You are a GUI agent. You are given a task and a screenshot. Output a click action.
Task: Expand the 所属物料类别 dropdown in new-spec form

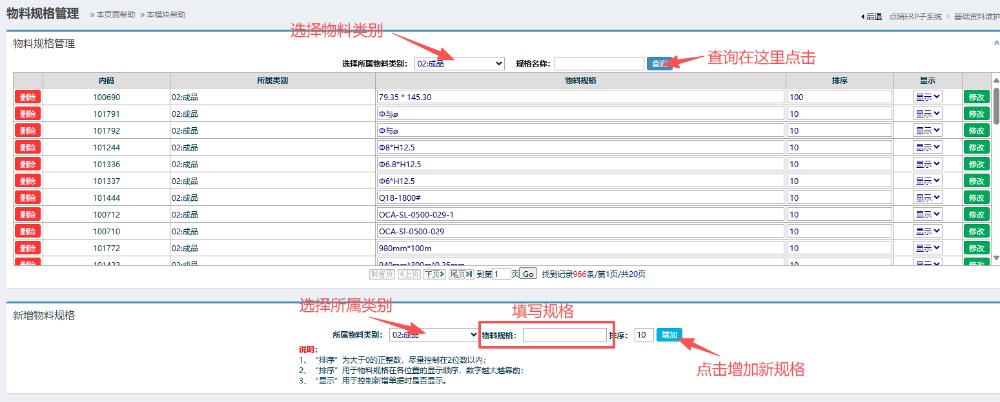433,335
